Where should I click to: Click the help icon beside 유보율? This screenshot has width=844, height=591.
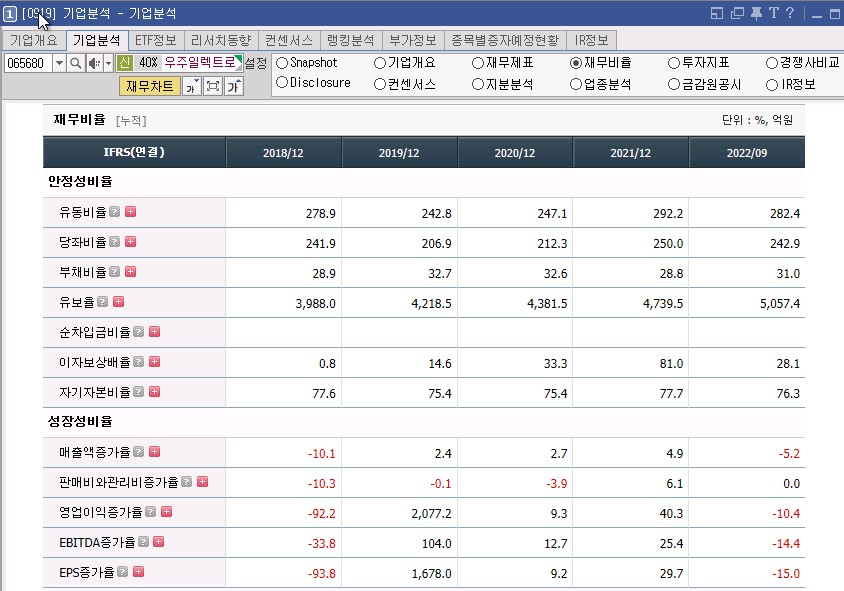pos(102,301)
